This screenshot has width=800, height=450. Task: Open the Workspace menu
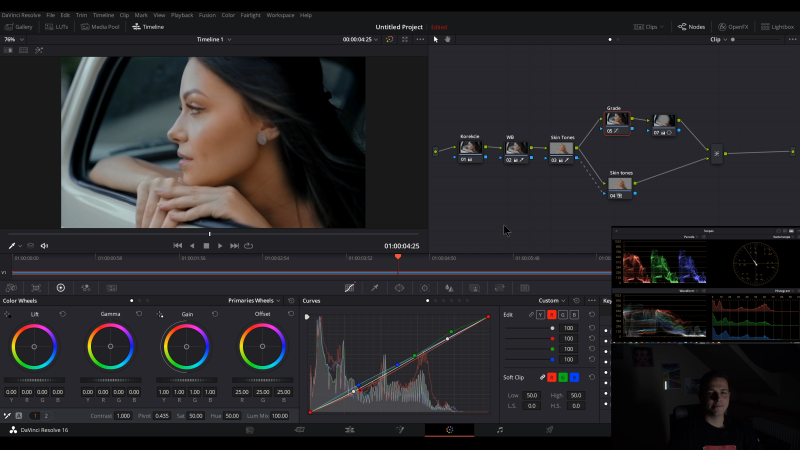(x=280, y=15)
